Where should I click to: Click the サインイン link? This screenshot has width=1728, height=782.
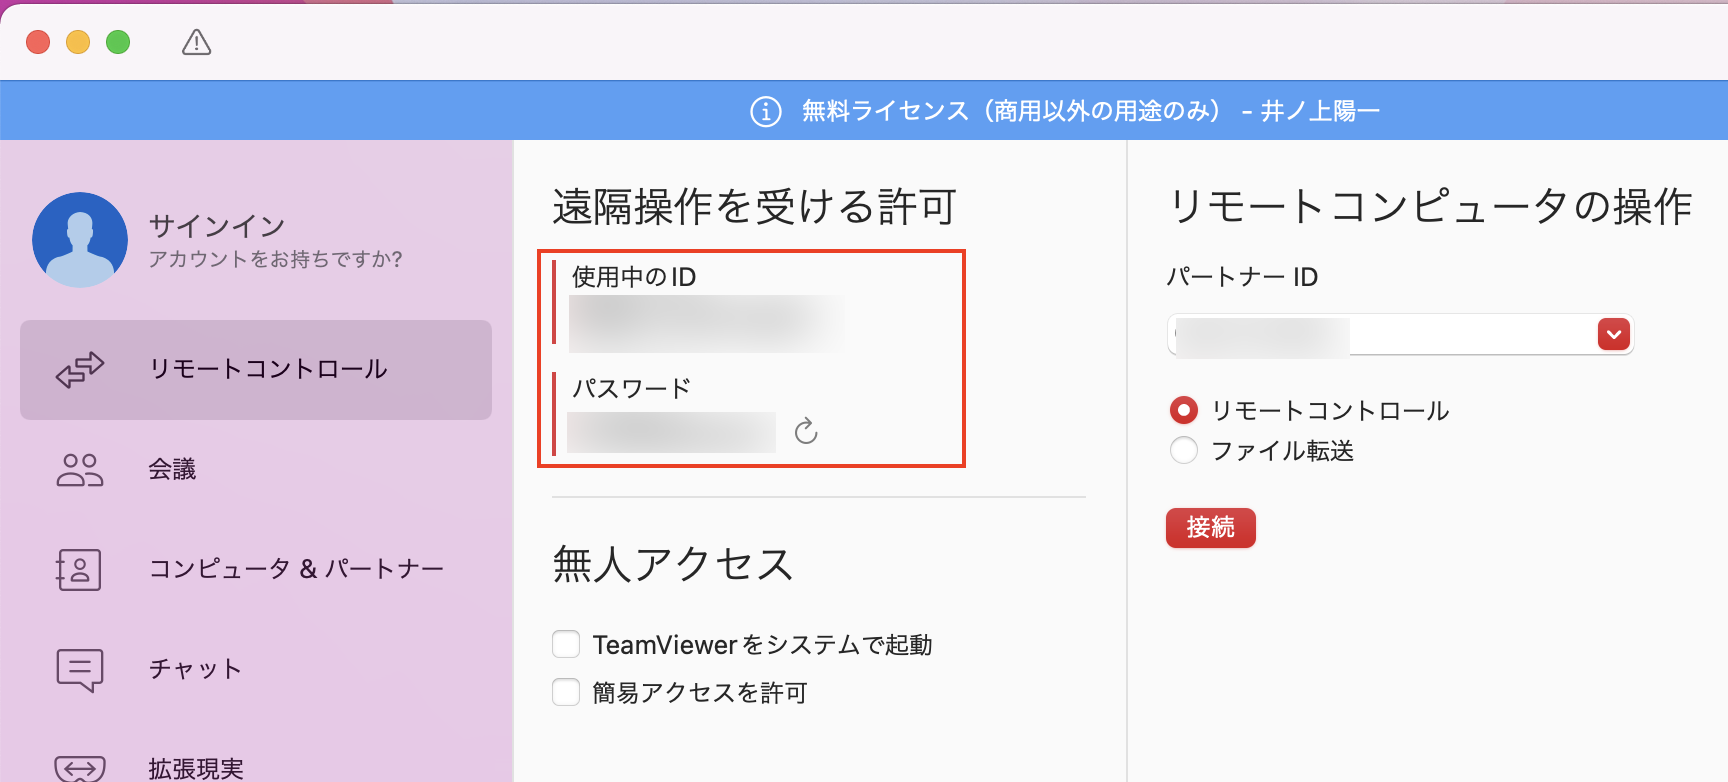pos(217,226)
